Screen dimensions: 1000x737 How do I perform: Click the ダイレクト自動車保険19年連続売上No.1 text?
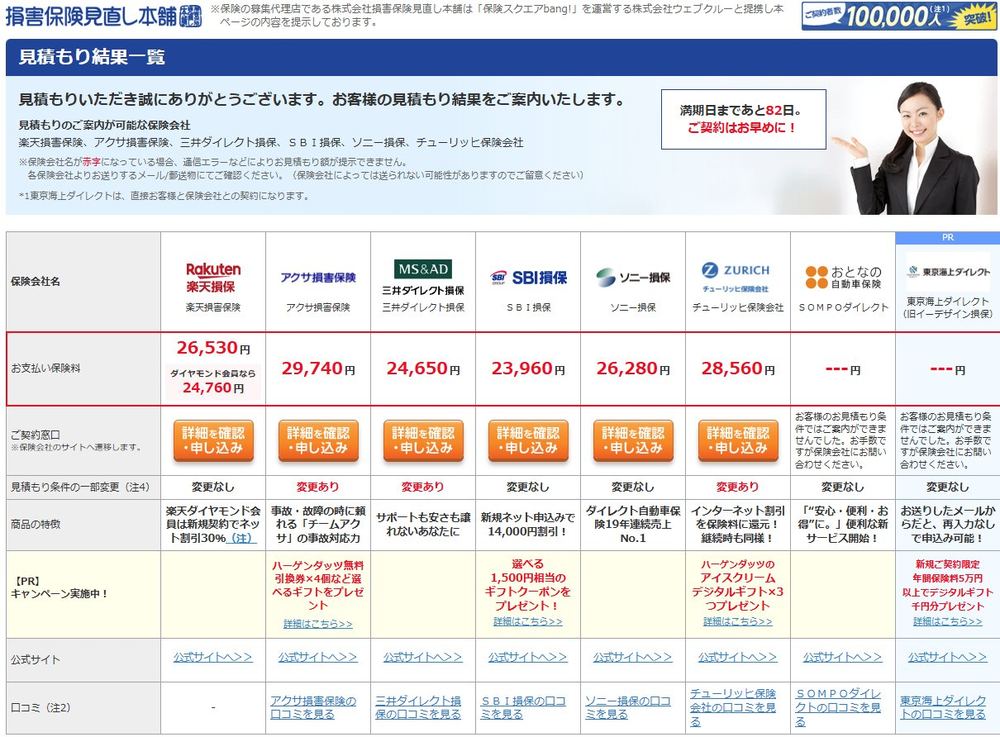click(633, 525)
